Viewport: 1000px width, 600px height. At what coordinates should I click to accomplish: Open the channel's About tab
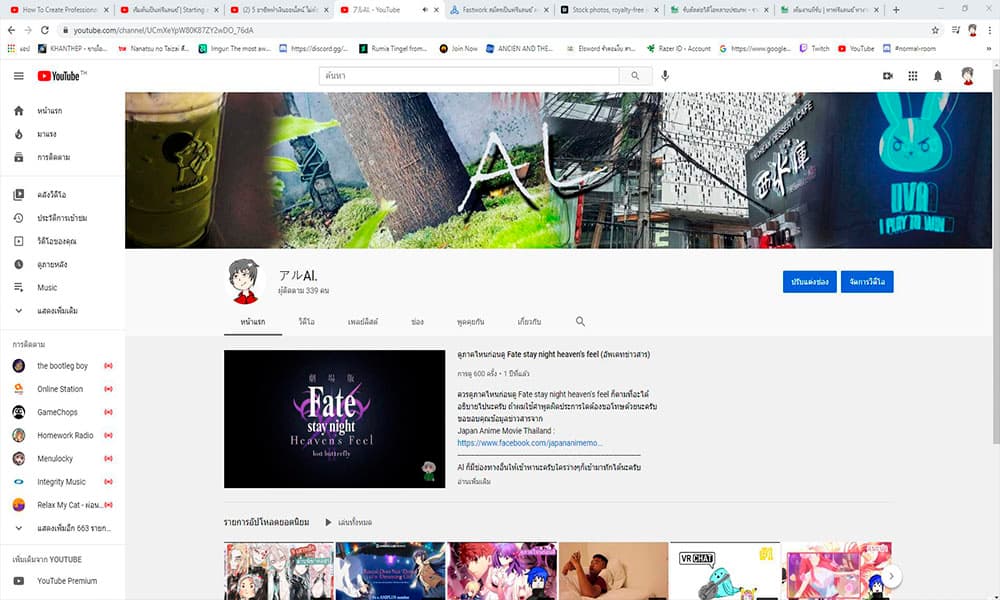(529, 322)
